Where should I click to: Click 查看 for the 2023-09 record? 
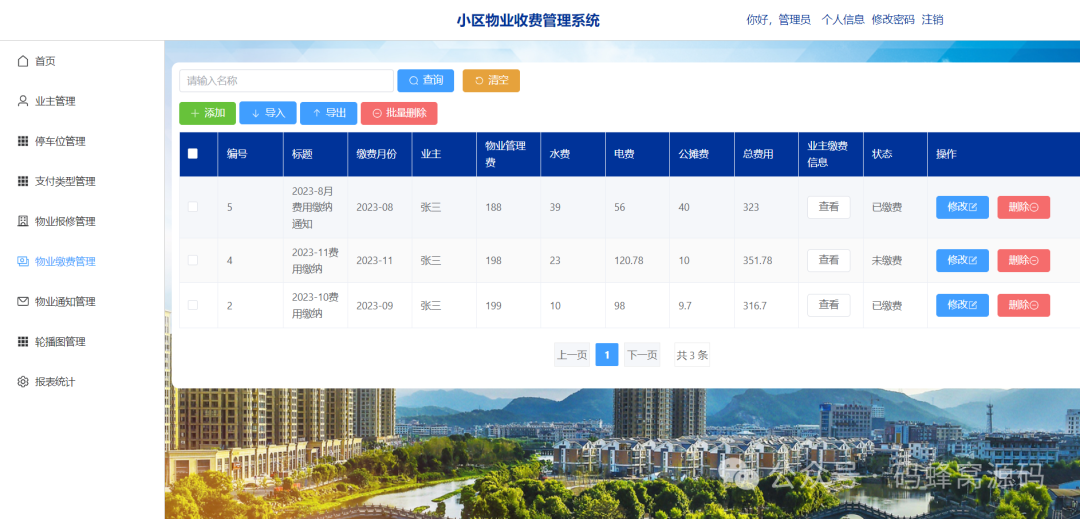(x=829, y=305)
